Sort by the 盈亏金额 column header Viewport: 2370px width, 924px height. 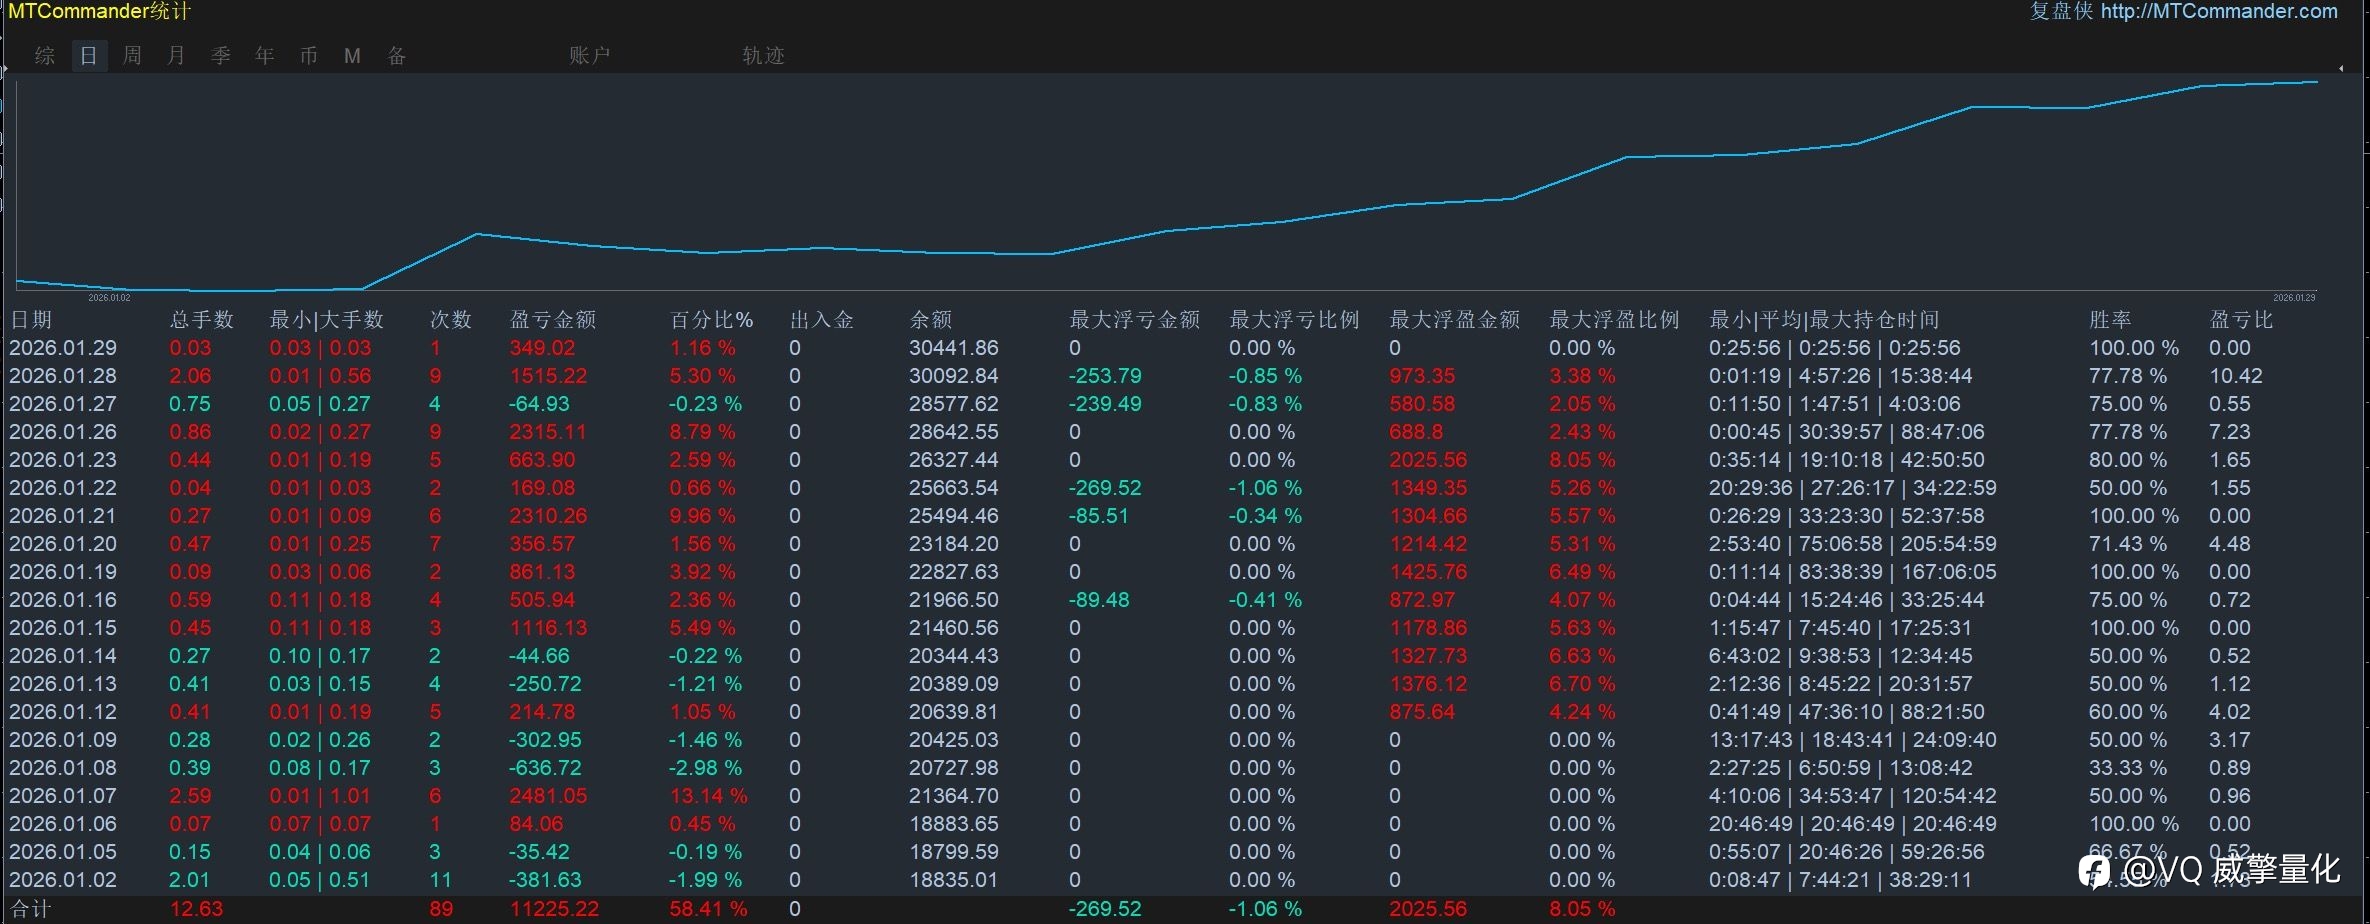click(553, 320)
